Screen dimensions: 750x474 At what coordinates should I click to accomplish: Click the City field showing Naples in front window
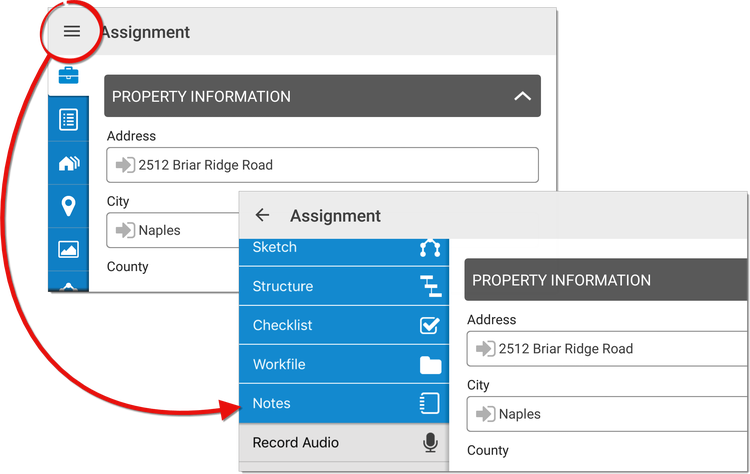tap(607, 414)
